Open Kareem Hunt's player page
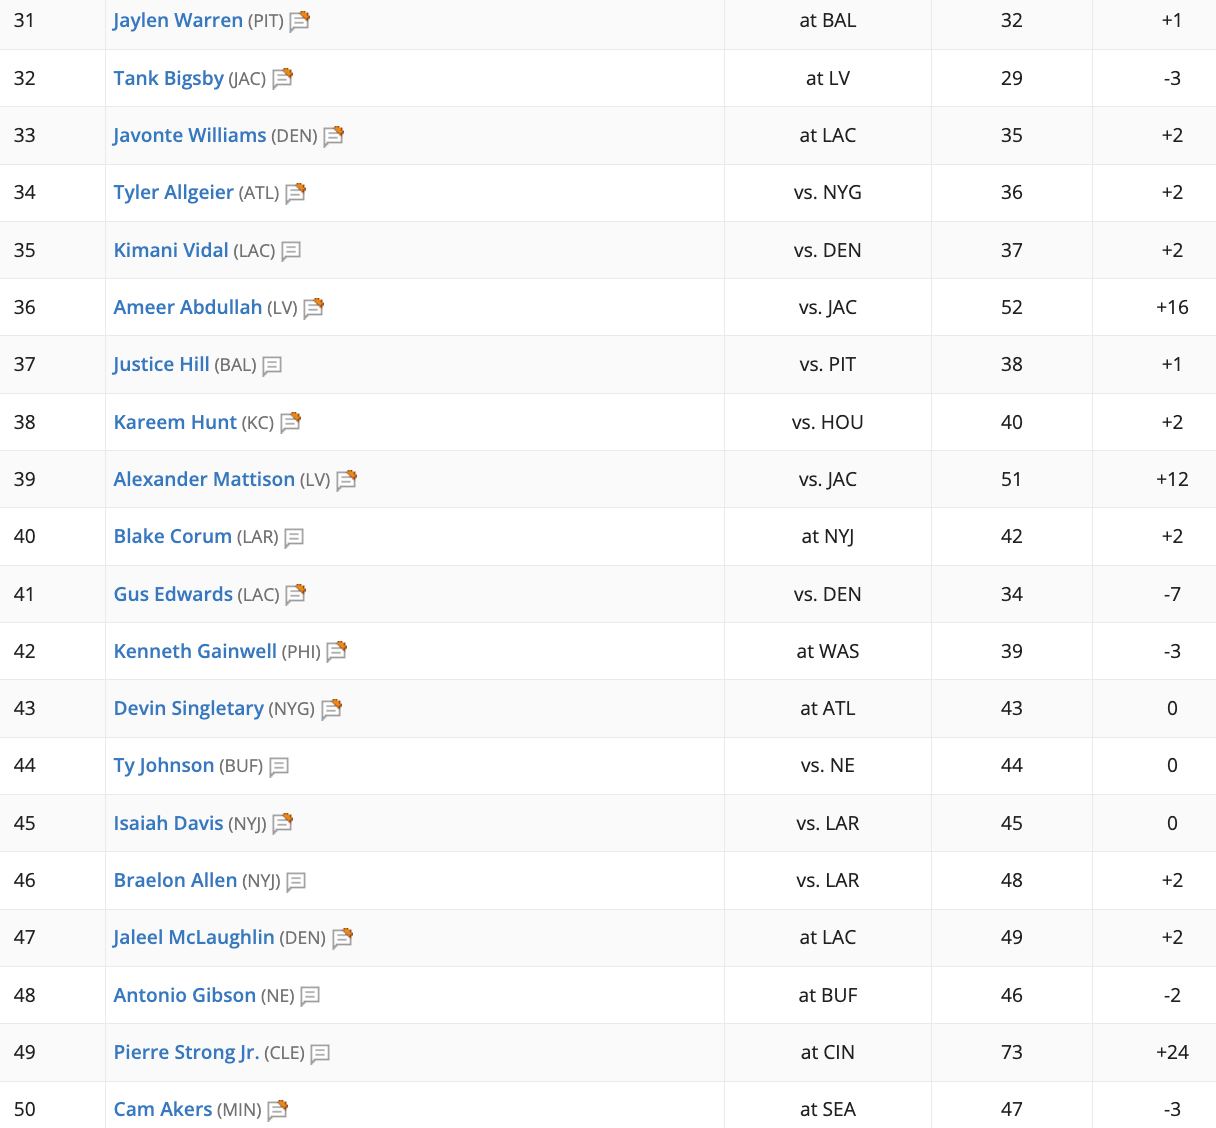The height and width of the screenshot is (1128, 1216). pos(175,422)
